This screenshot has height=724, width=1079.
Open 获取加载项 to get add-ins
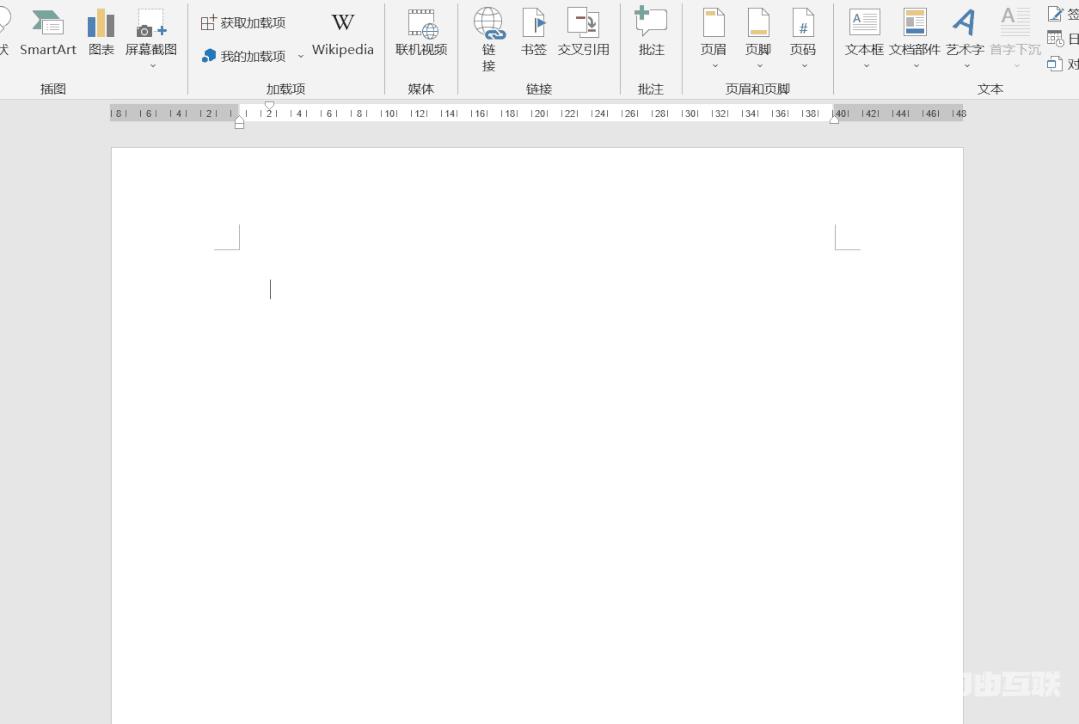click(243, 23)
